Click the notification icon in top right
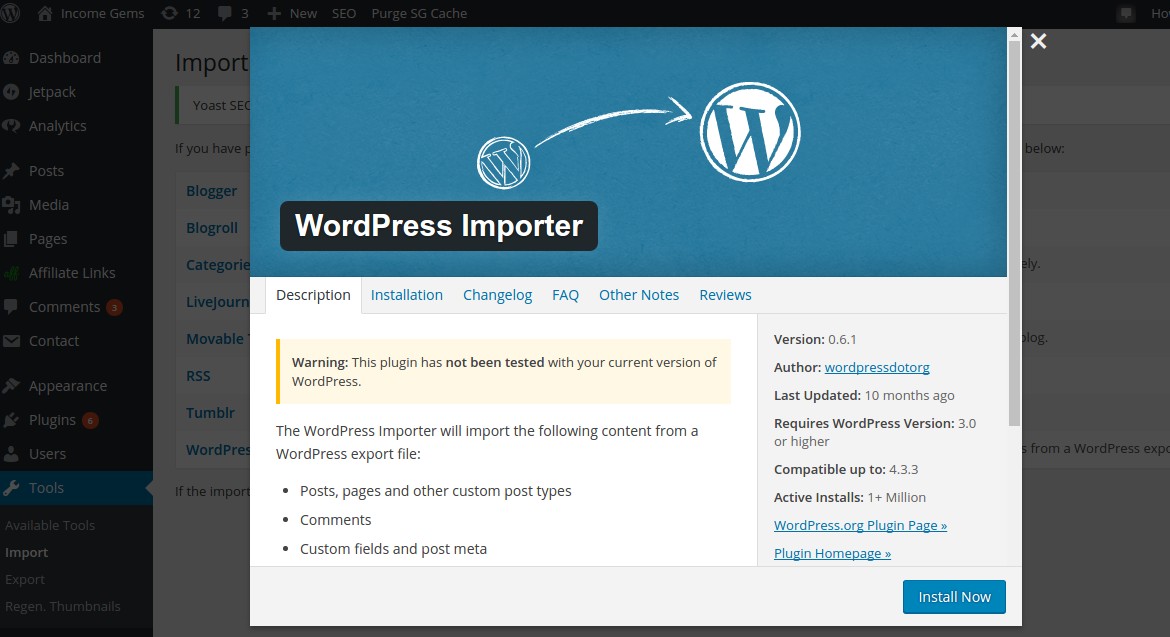 pos(1126,13)
